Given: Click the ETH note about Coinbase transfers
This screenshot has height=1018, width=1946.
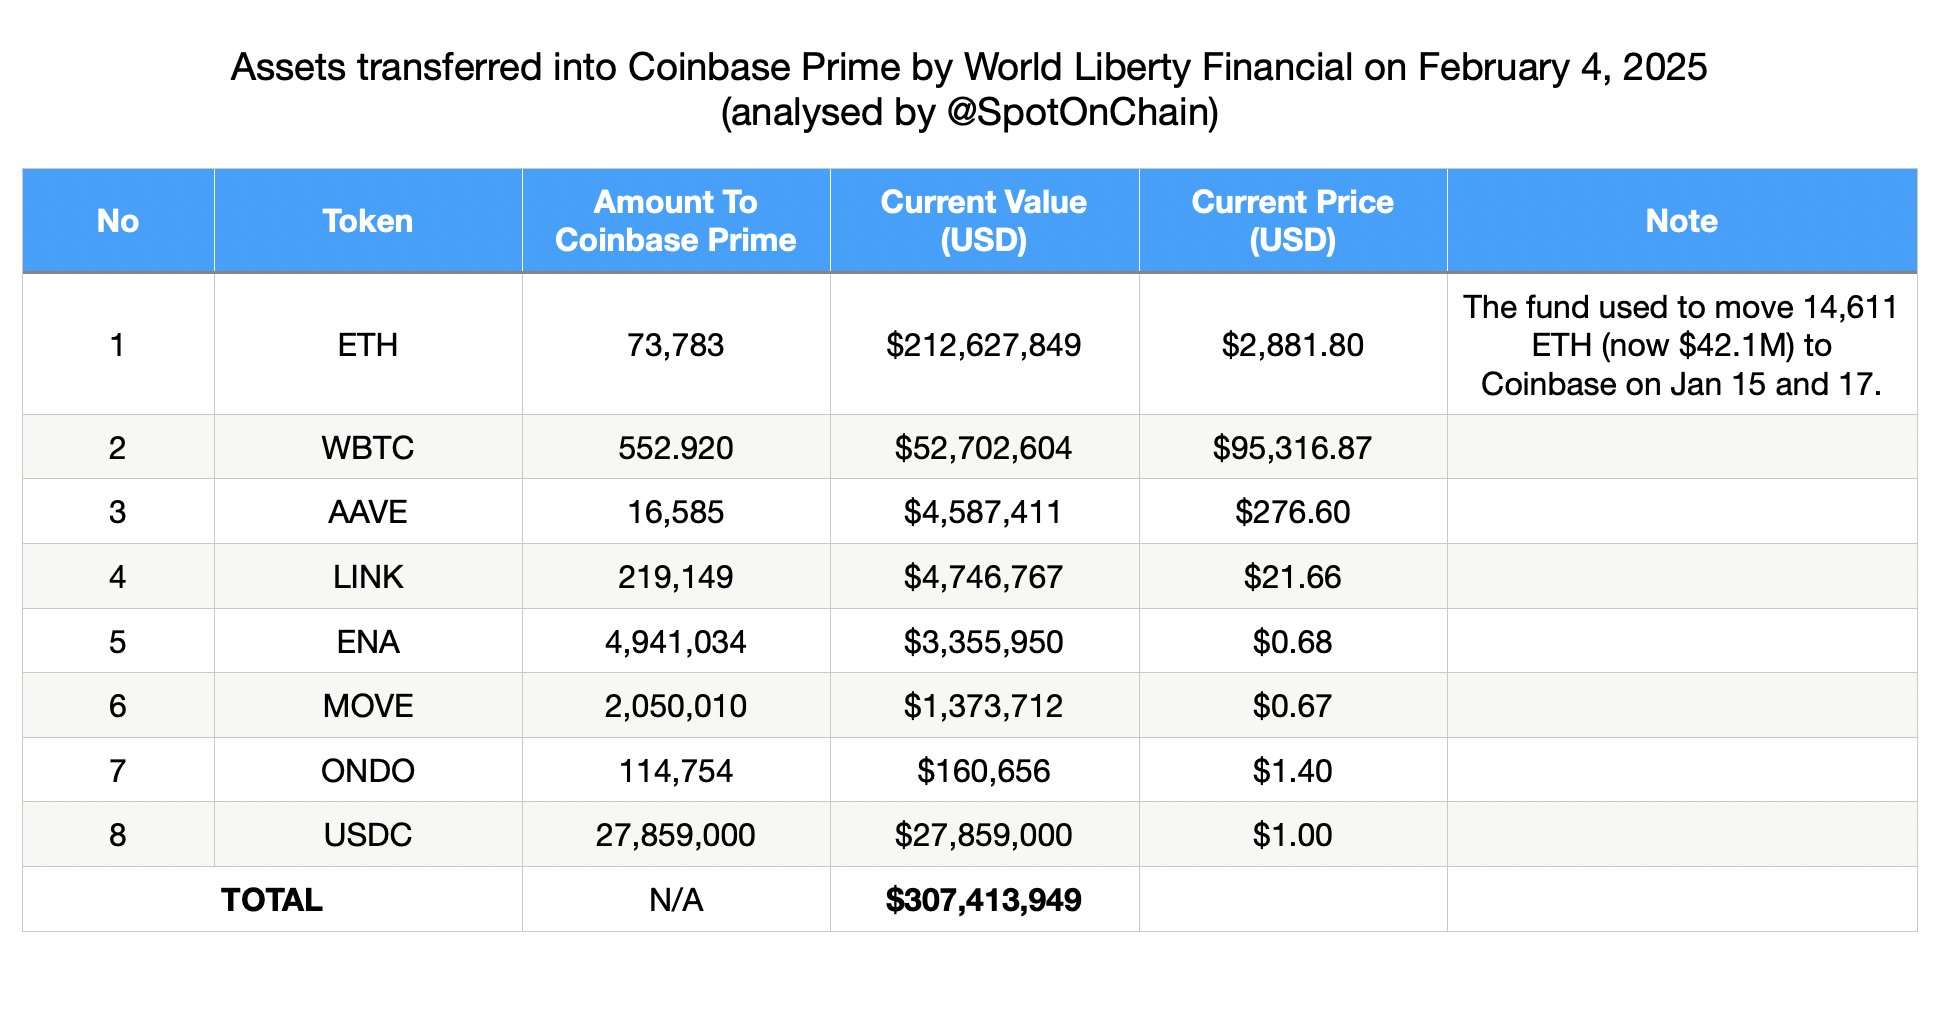Looking at the screenshot, I should tap(1681, 345).
